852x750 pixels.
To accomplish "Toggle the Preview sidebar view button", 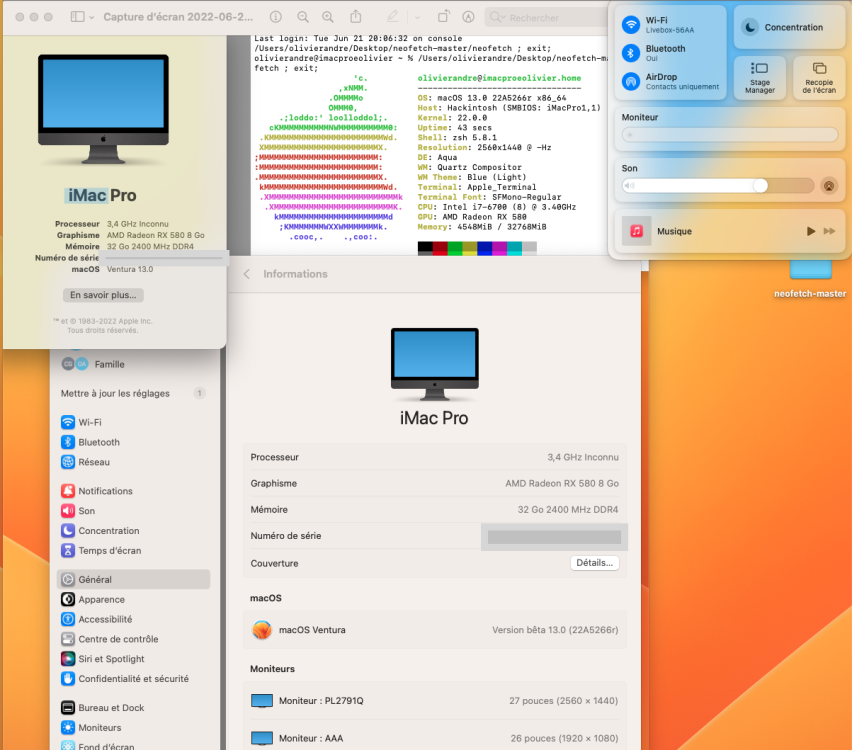I will click(x=78, y=17).
